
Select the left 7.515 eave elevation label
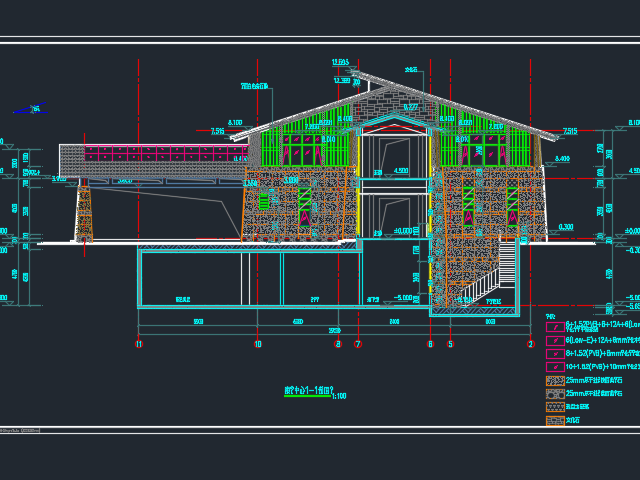coord(218,131)
